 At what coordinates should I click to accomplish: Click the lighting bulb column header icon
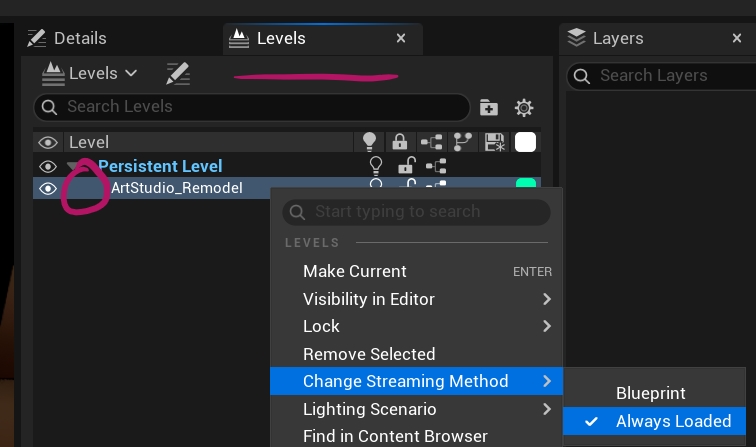(x=370, y=142)
